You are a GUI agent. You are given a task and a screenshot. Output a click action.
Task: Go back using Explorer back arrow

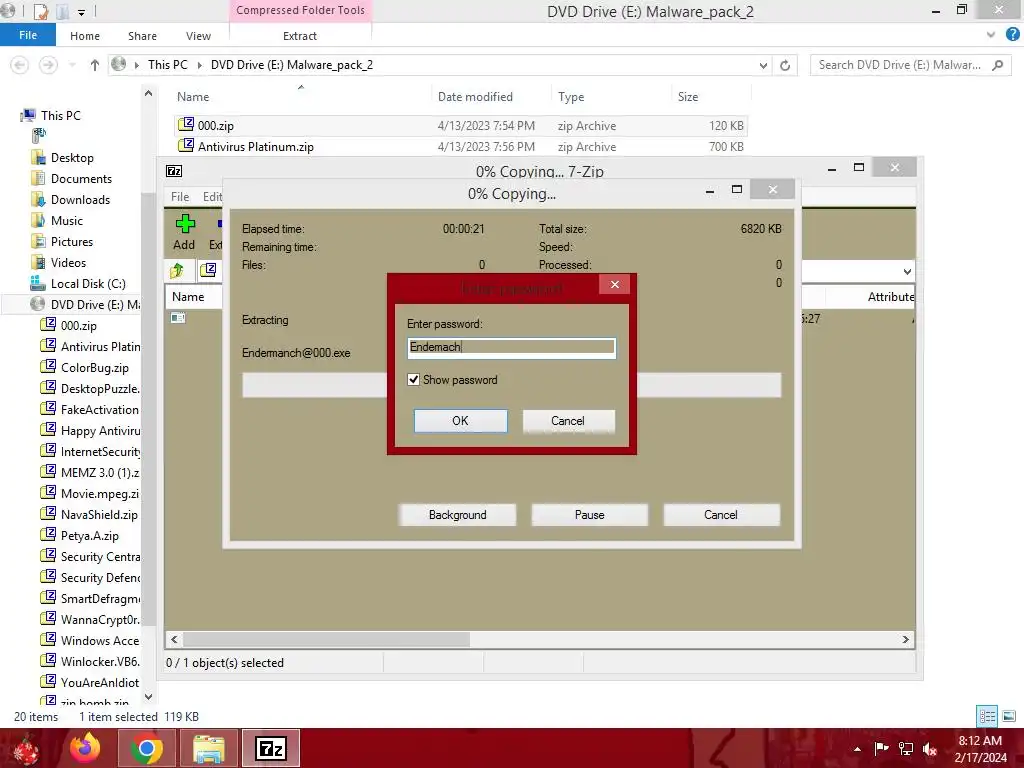click(20, 65)
